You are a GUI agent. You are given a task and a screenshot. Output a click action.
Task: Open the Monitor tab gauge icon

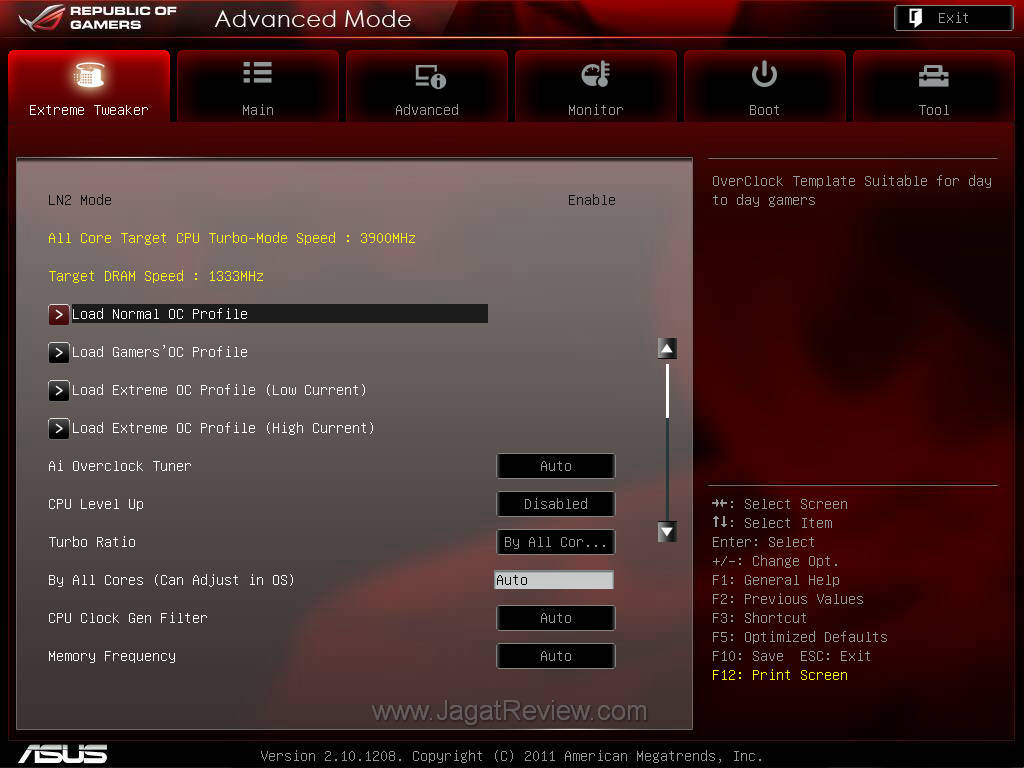click(x=595, y=75)
